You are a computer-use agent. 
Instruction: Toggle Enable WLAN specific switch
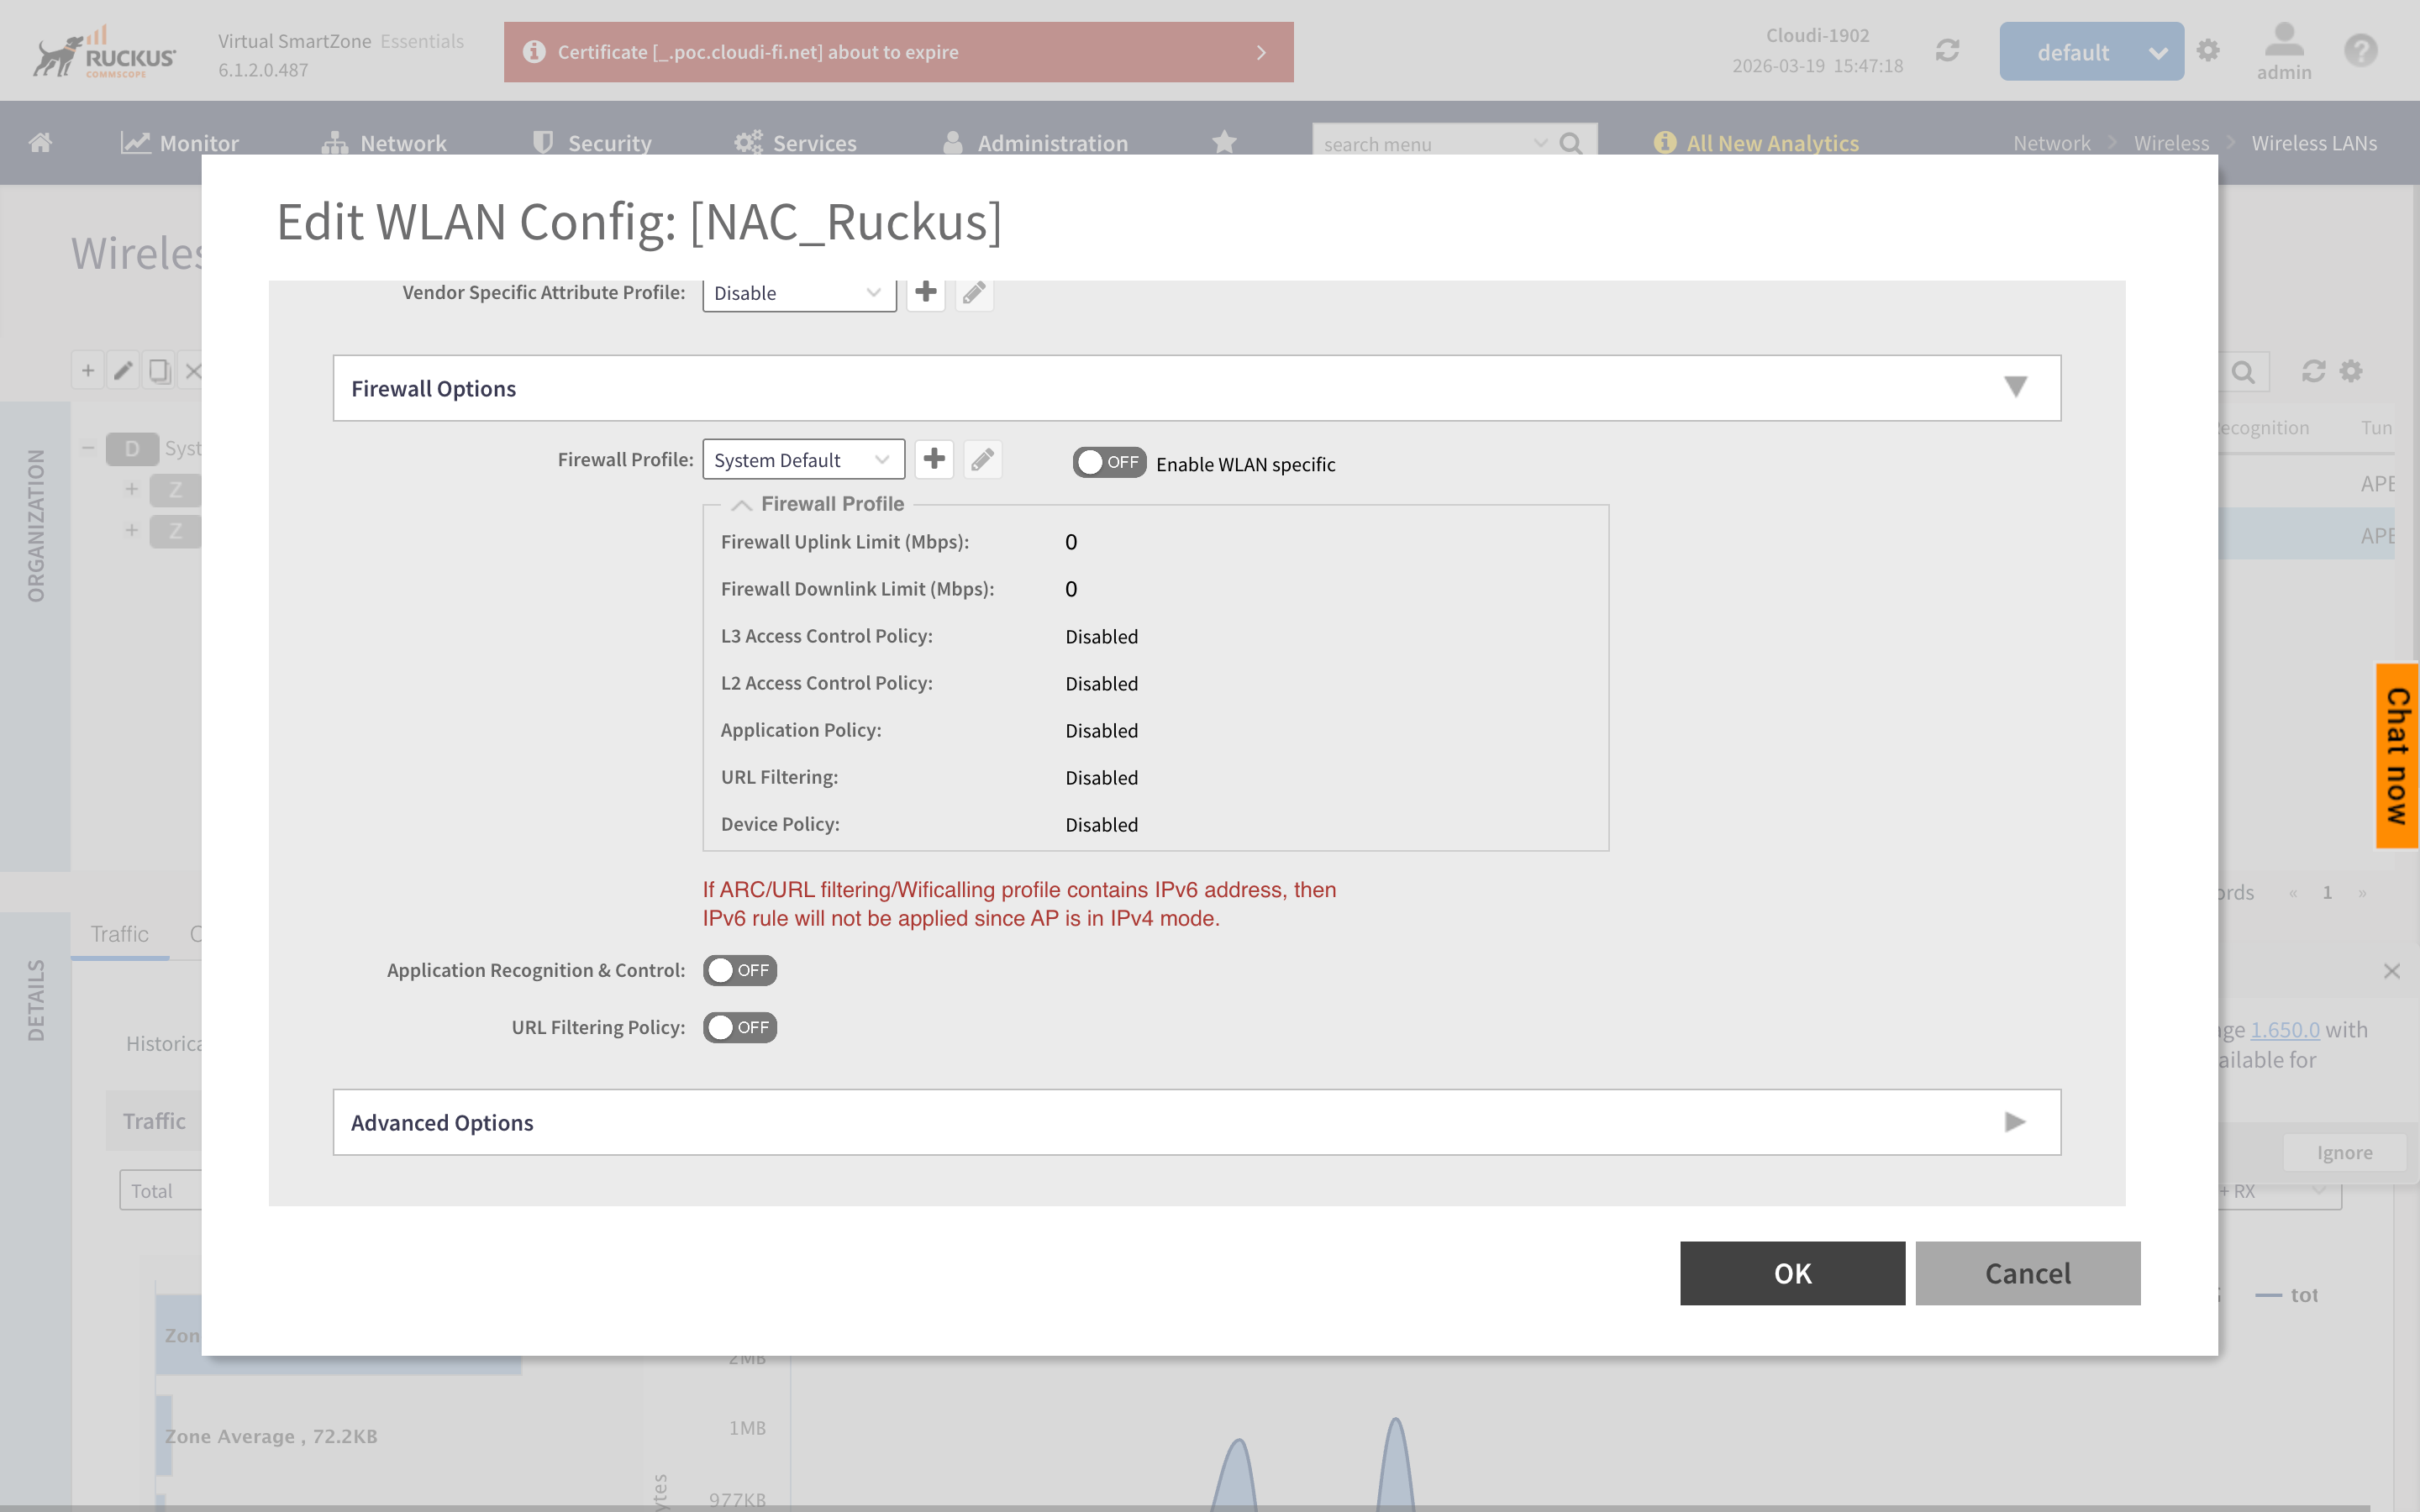point(1109,462)
